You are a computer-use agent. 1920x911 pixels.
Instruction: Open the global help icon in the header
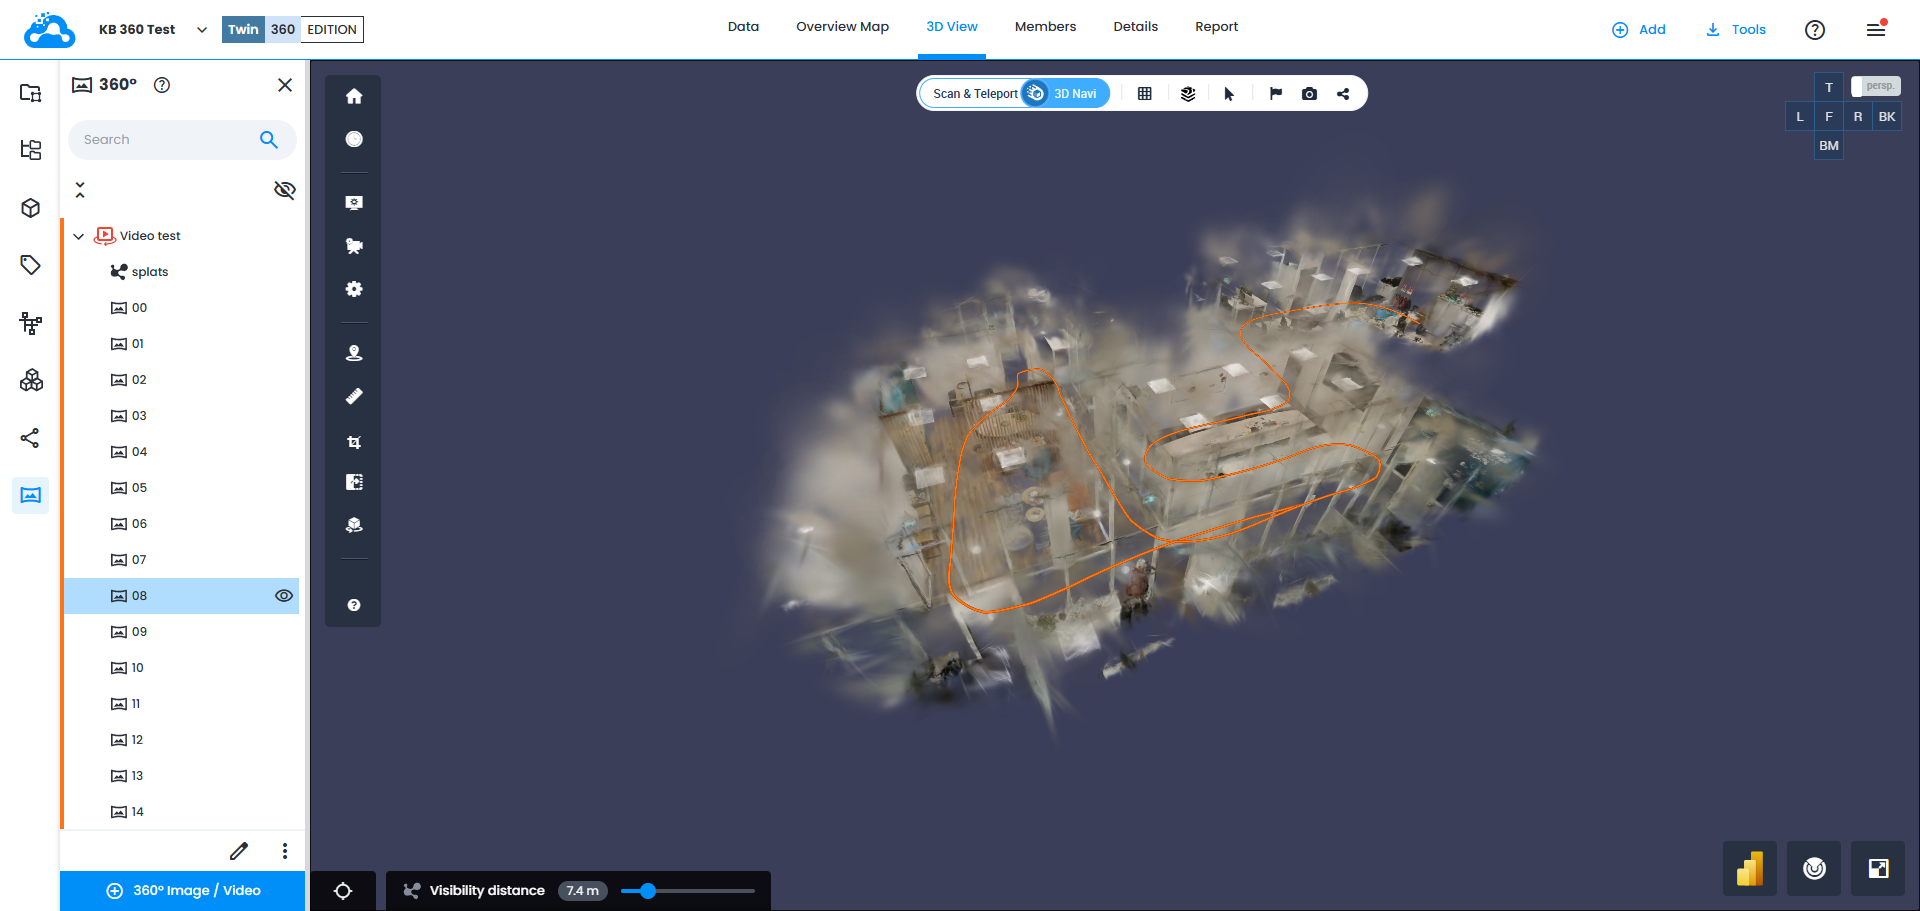1815,30
